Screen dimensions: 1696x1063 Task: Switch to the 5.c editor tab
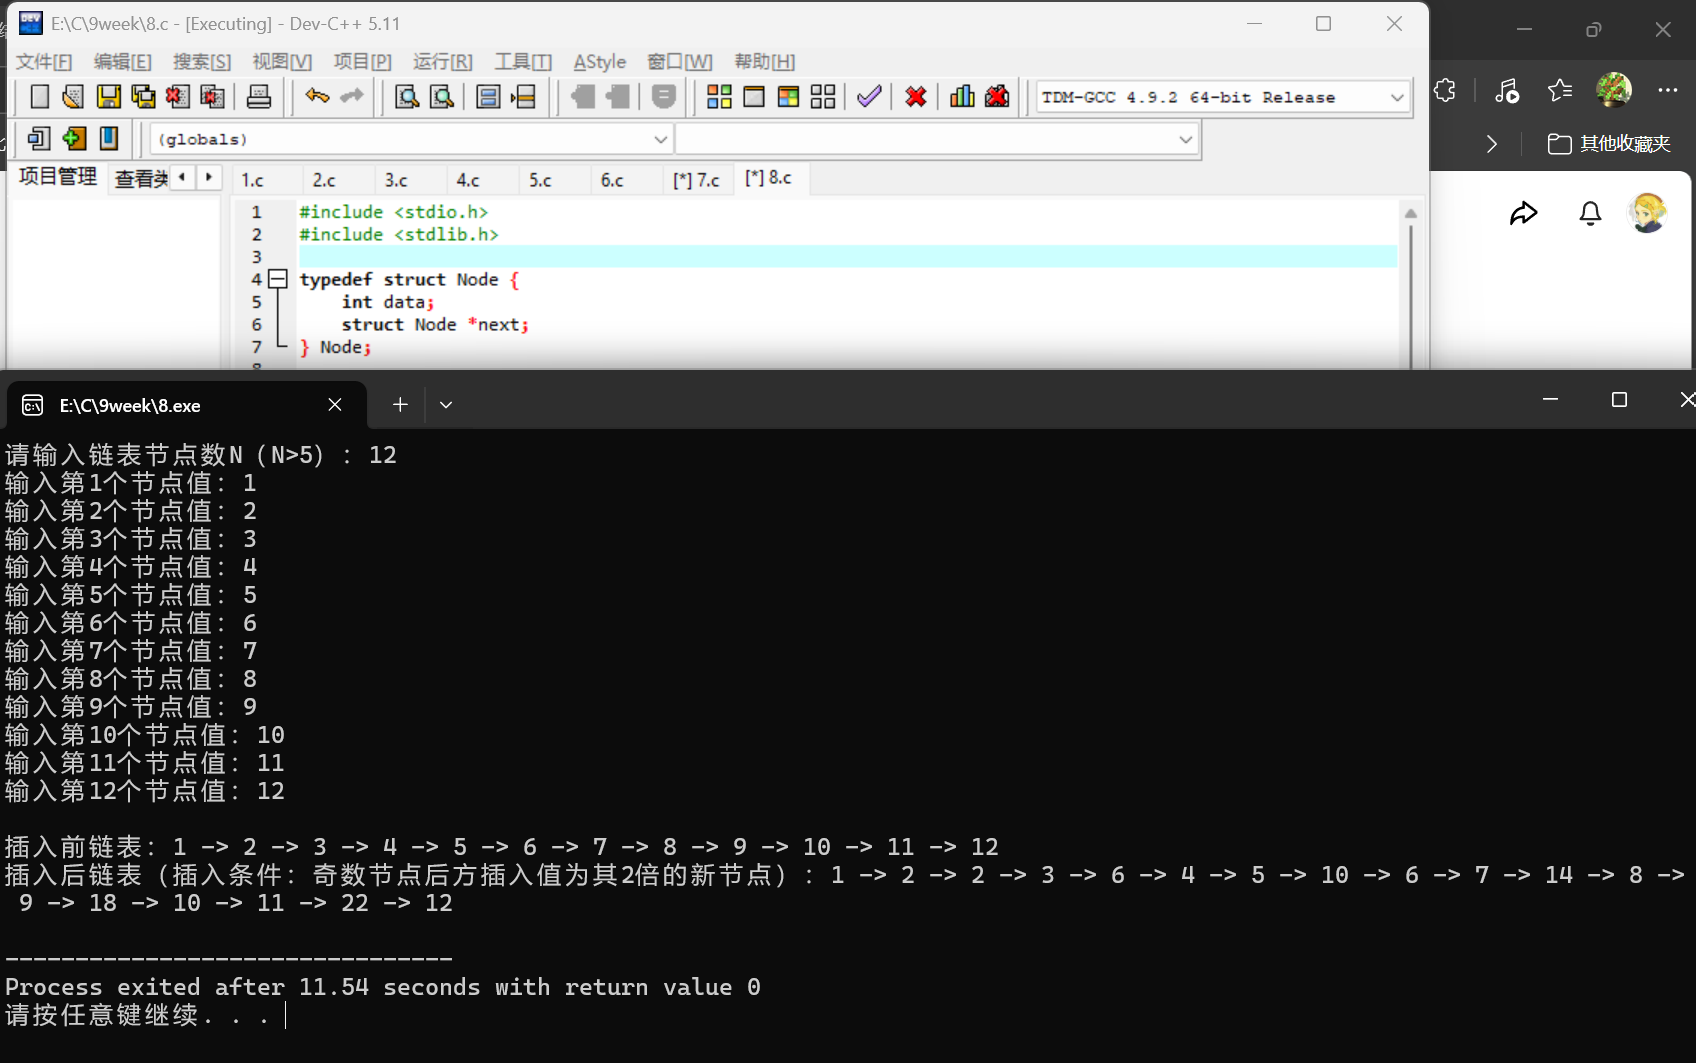pyautogui.click(x=540, y=180)
